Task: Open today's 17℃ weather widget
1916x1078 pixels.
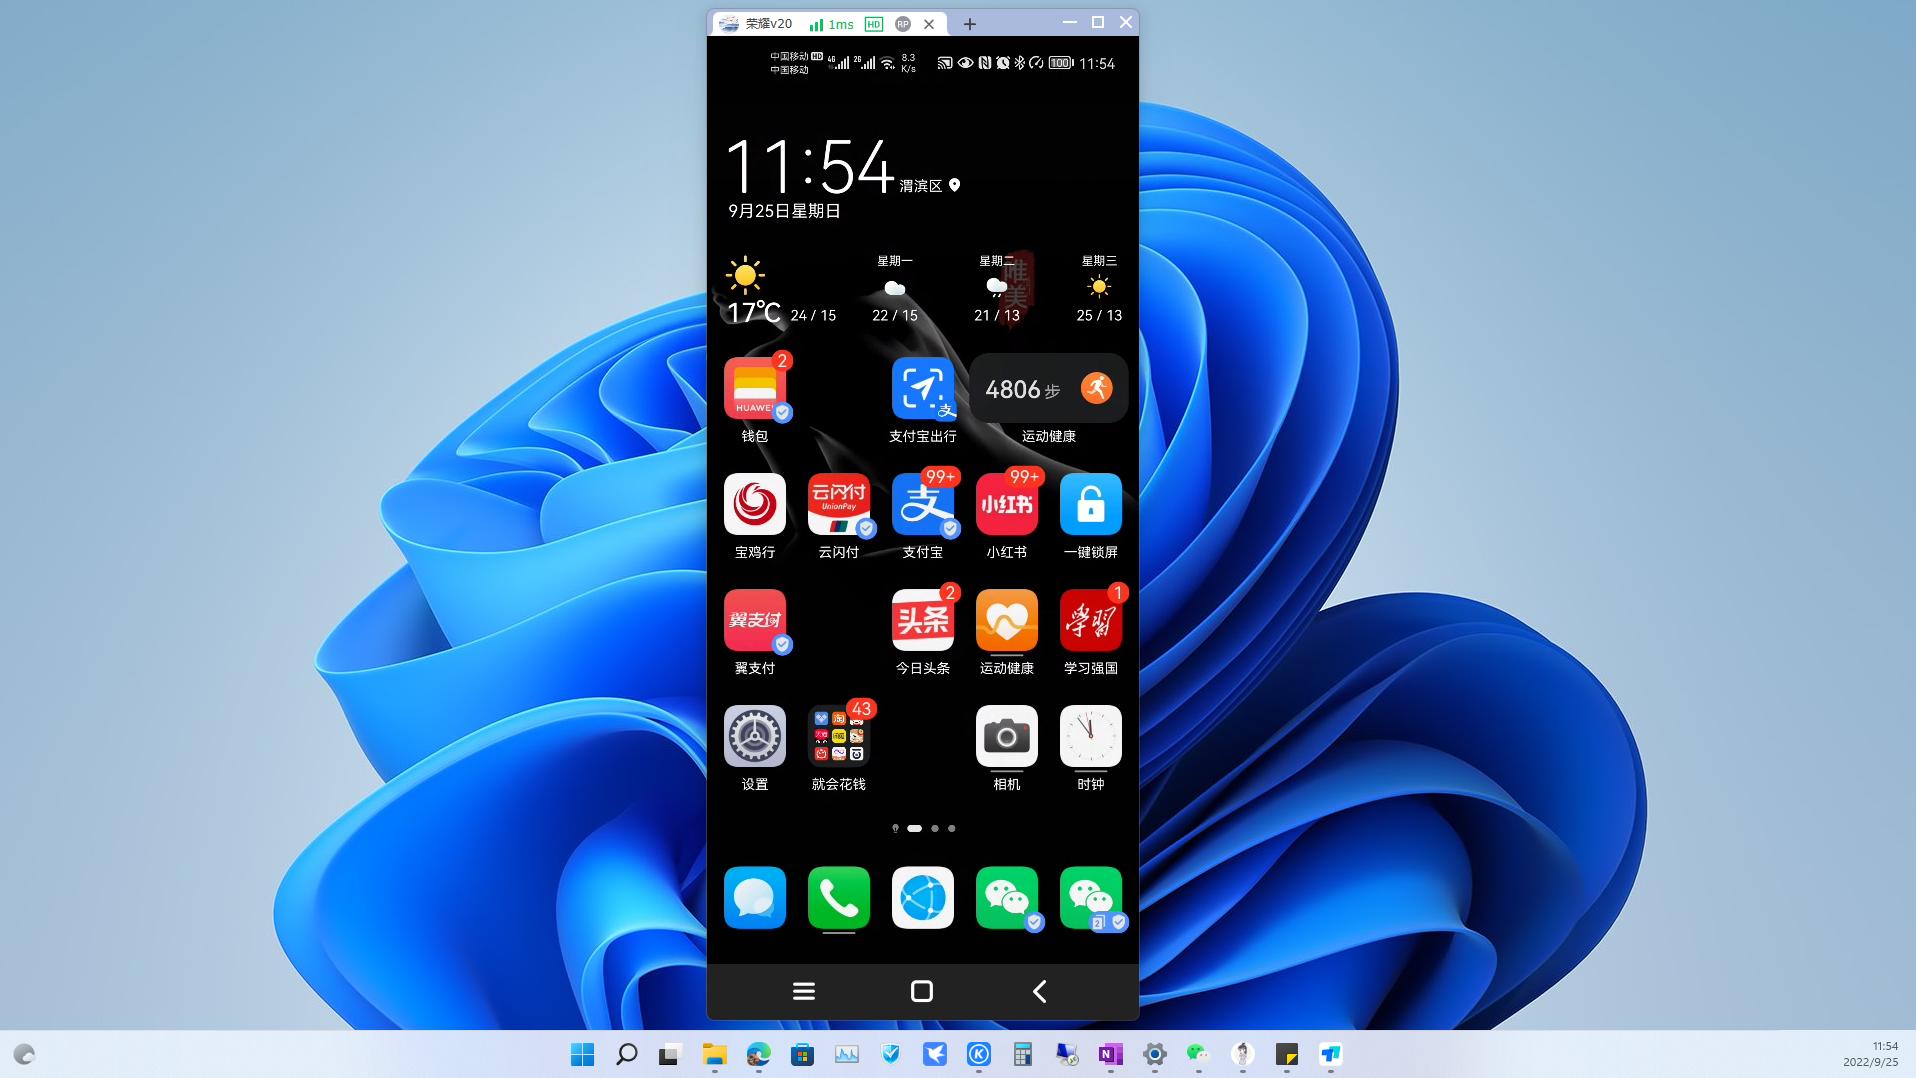Action: point(780,291)
